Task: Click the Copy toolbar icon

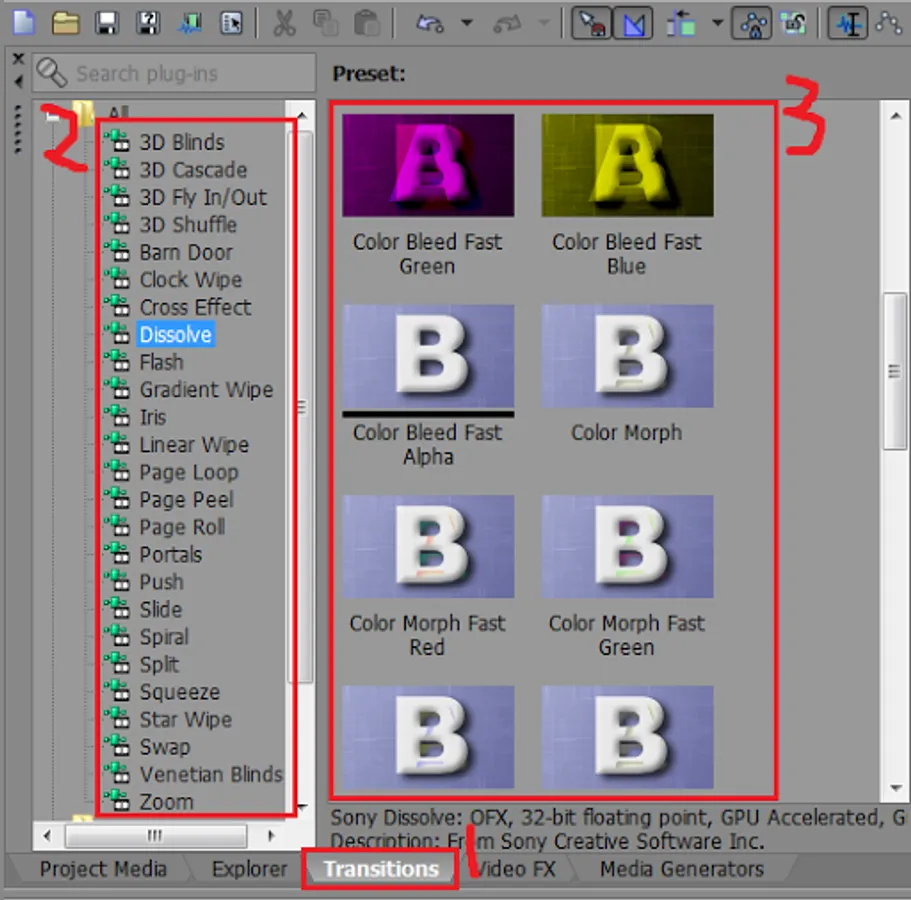Action: tap(325, 23)
